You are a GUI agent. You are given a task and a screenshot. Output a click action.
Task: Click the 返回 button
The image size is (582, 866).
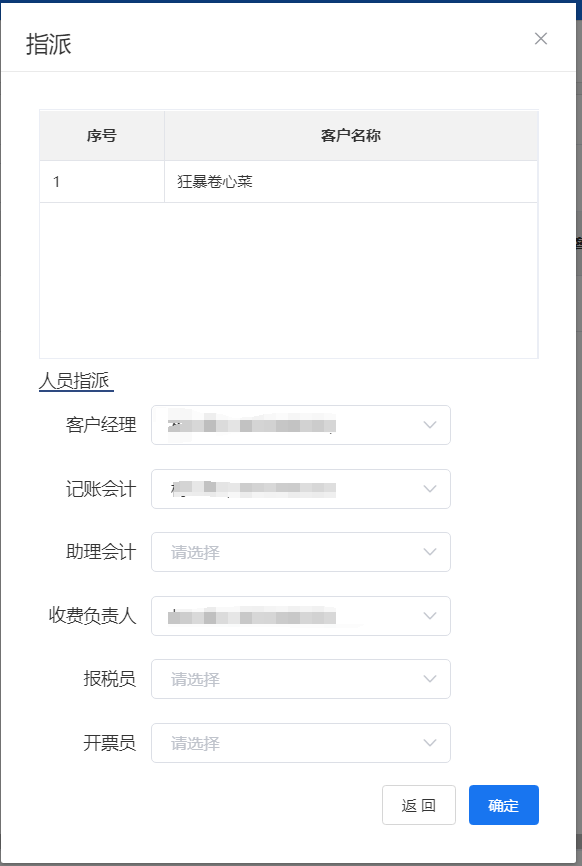(419, 805)
